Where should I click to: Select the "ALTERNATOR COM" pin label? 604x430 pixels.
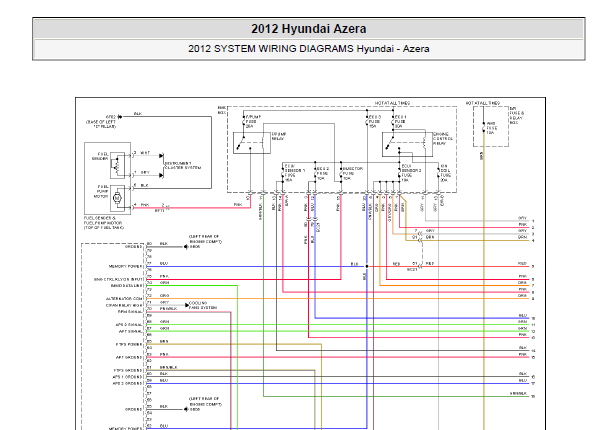124,299
